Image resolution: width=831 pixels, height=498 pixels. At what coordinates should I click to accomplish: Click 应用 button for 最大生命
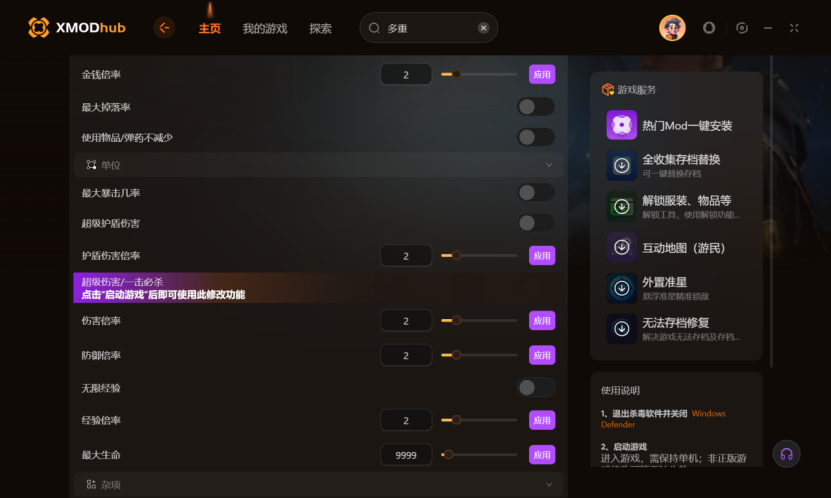click(x=542, y=455)
